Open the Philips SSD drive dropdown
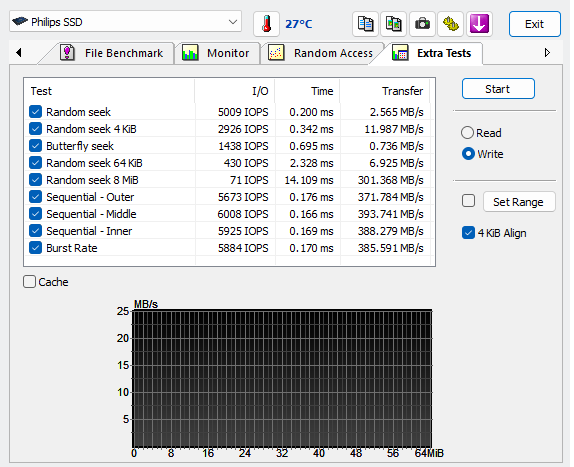Screen dimensions: 574x467 point(125,22)
